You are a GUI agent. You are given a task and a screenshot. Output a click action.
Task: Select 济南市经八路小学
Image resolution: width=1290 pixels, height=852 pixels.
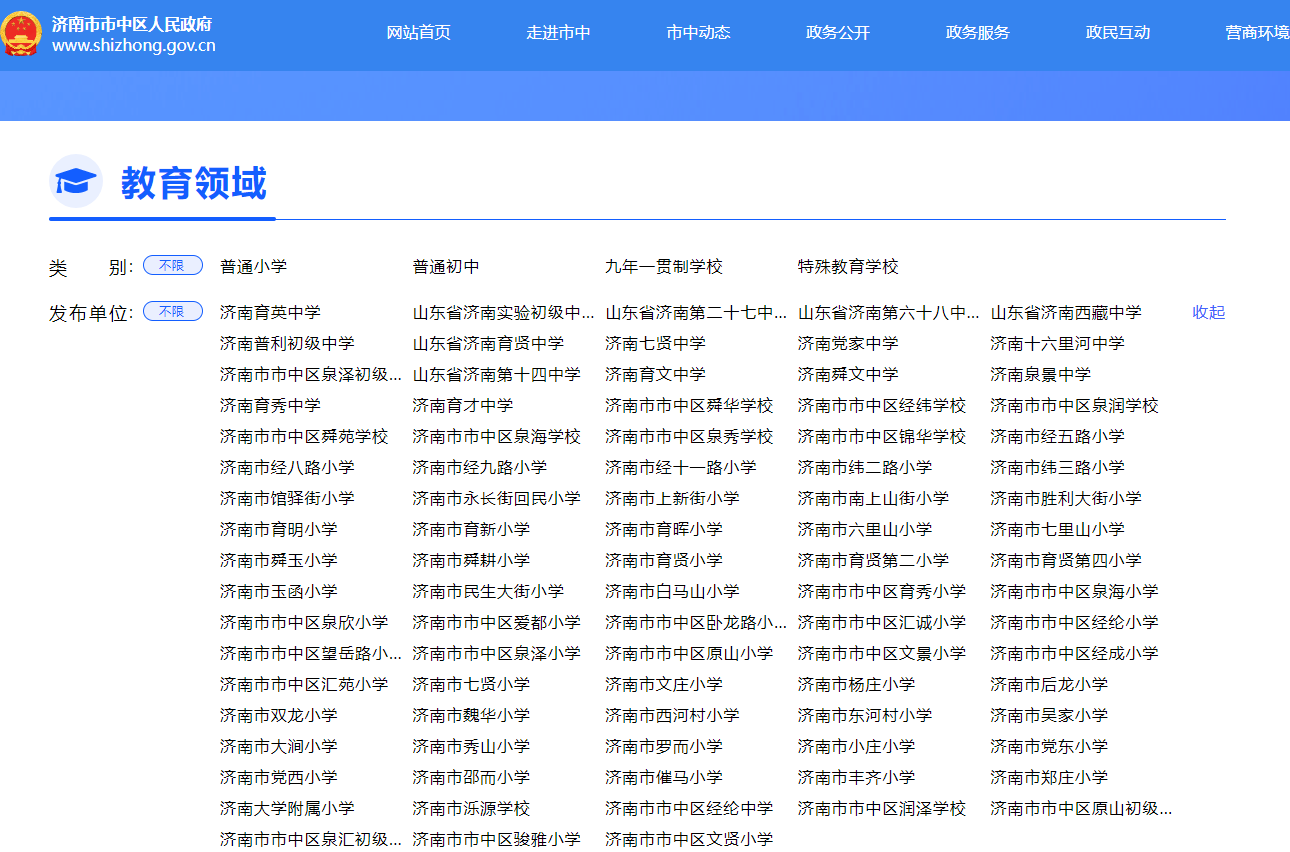point(287,467)
